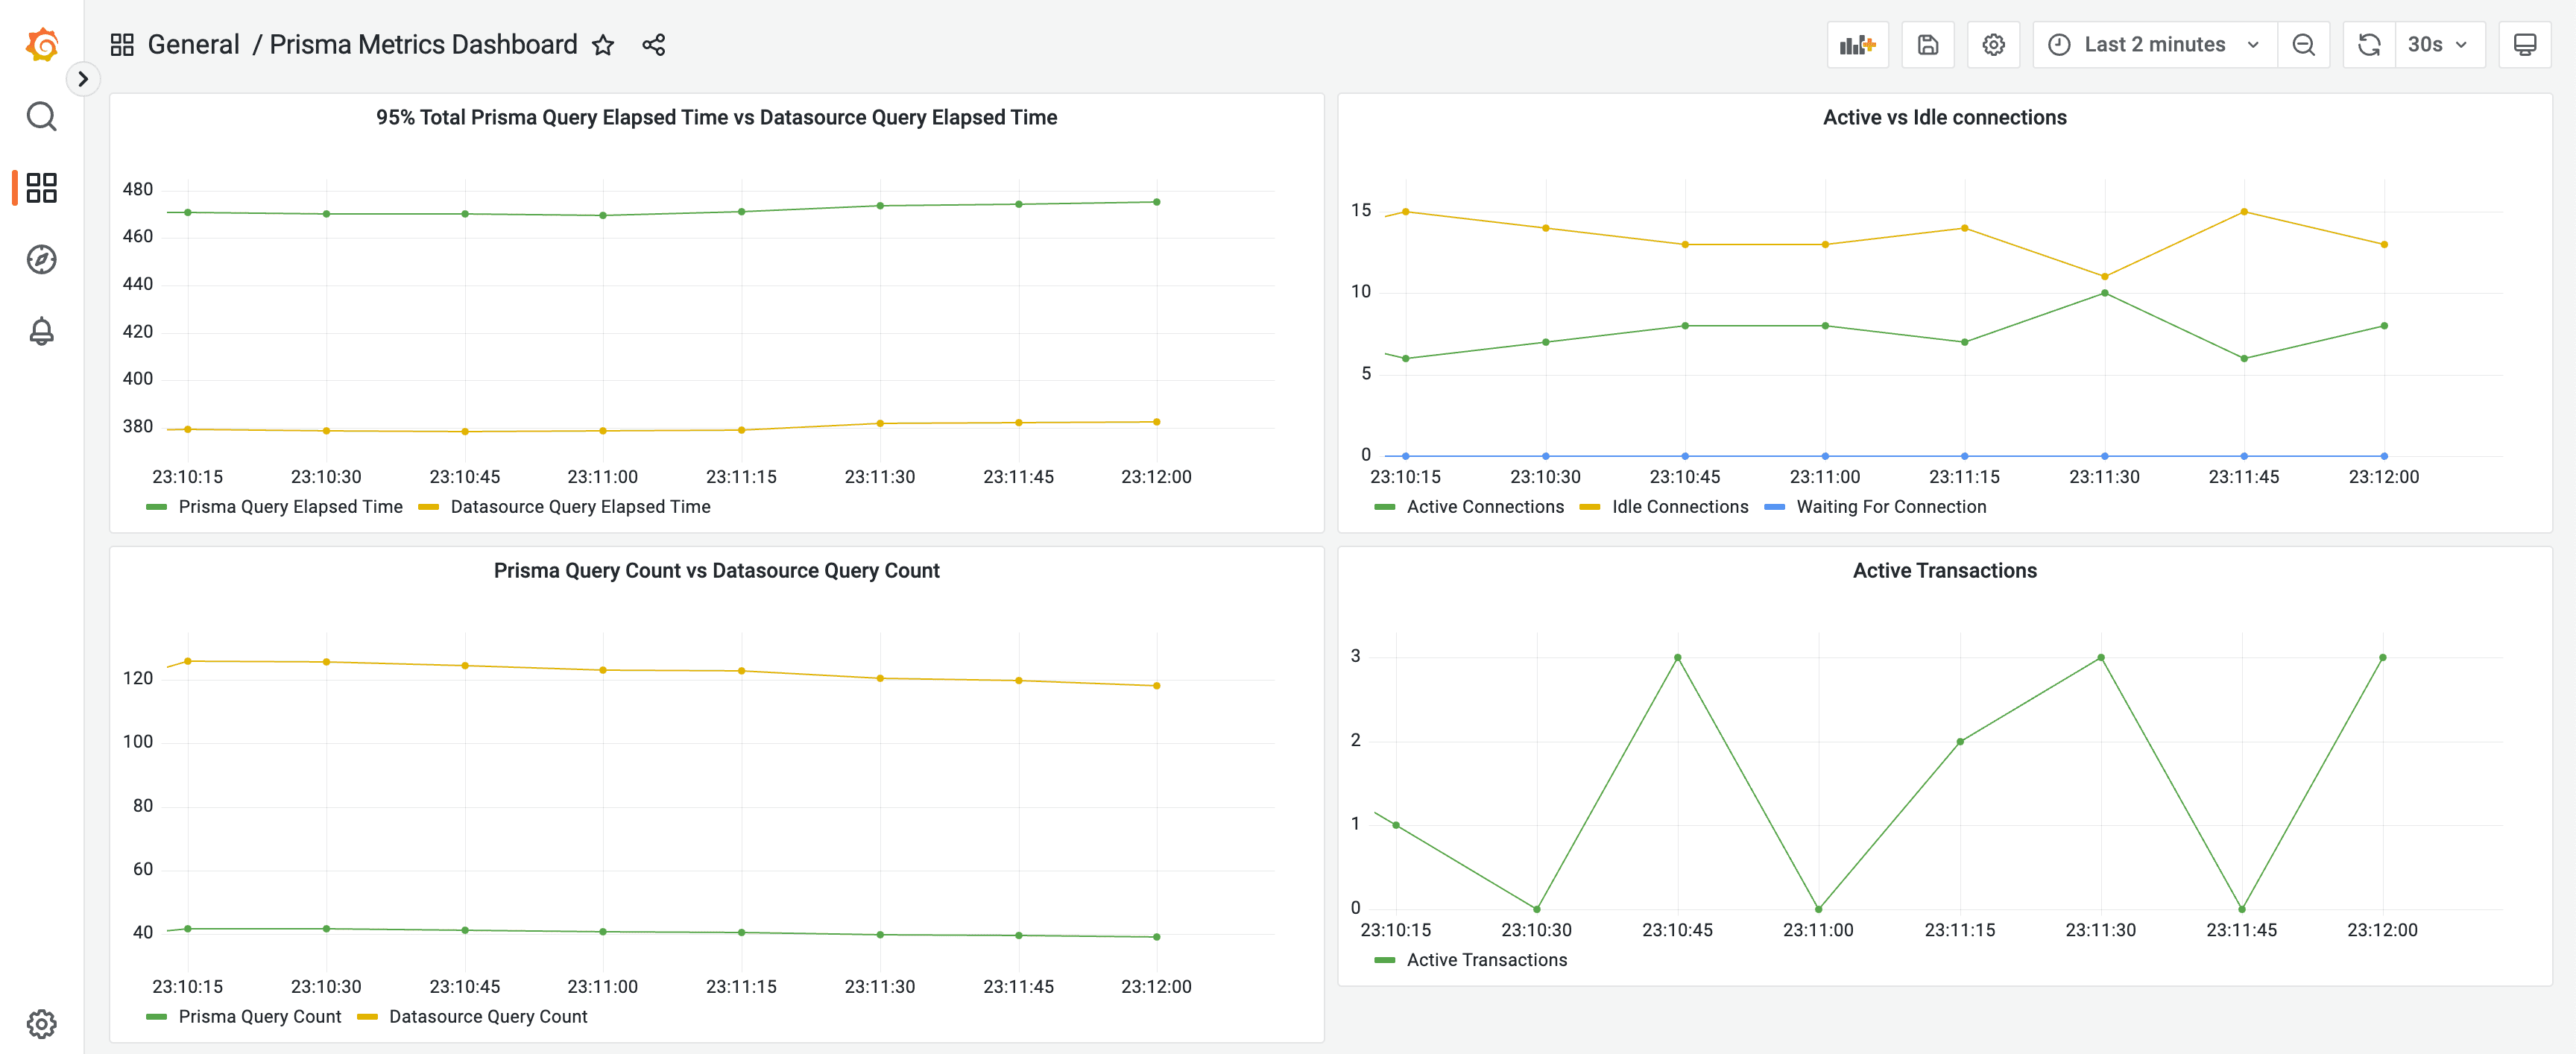Share the dashboard
Screen dimensions: 2576x1054
(654, 44)
